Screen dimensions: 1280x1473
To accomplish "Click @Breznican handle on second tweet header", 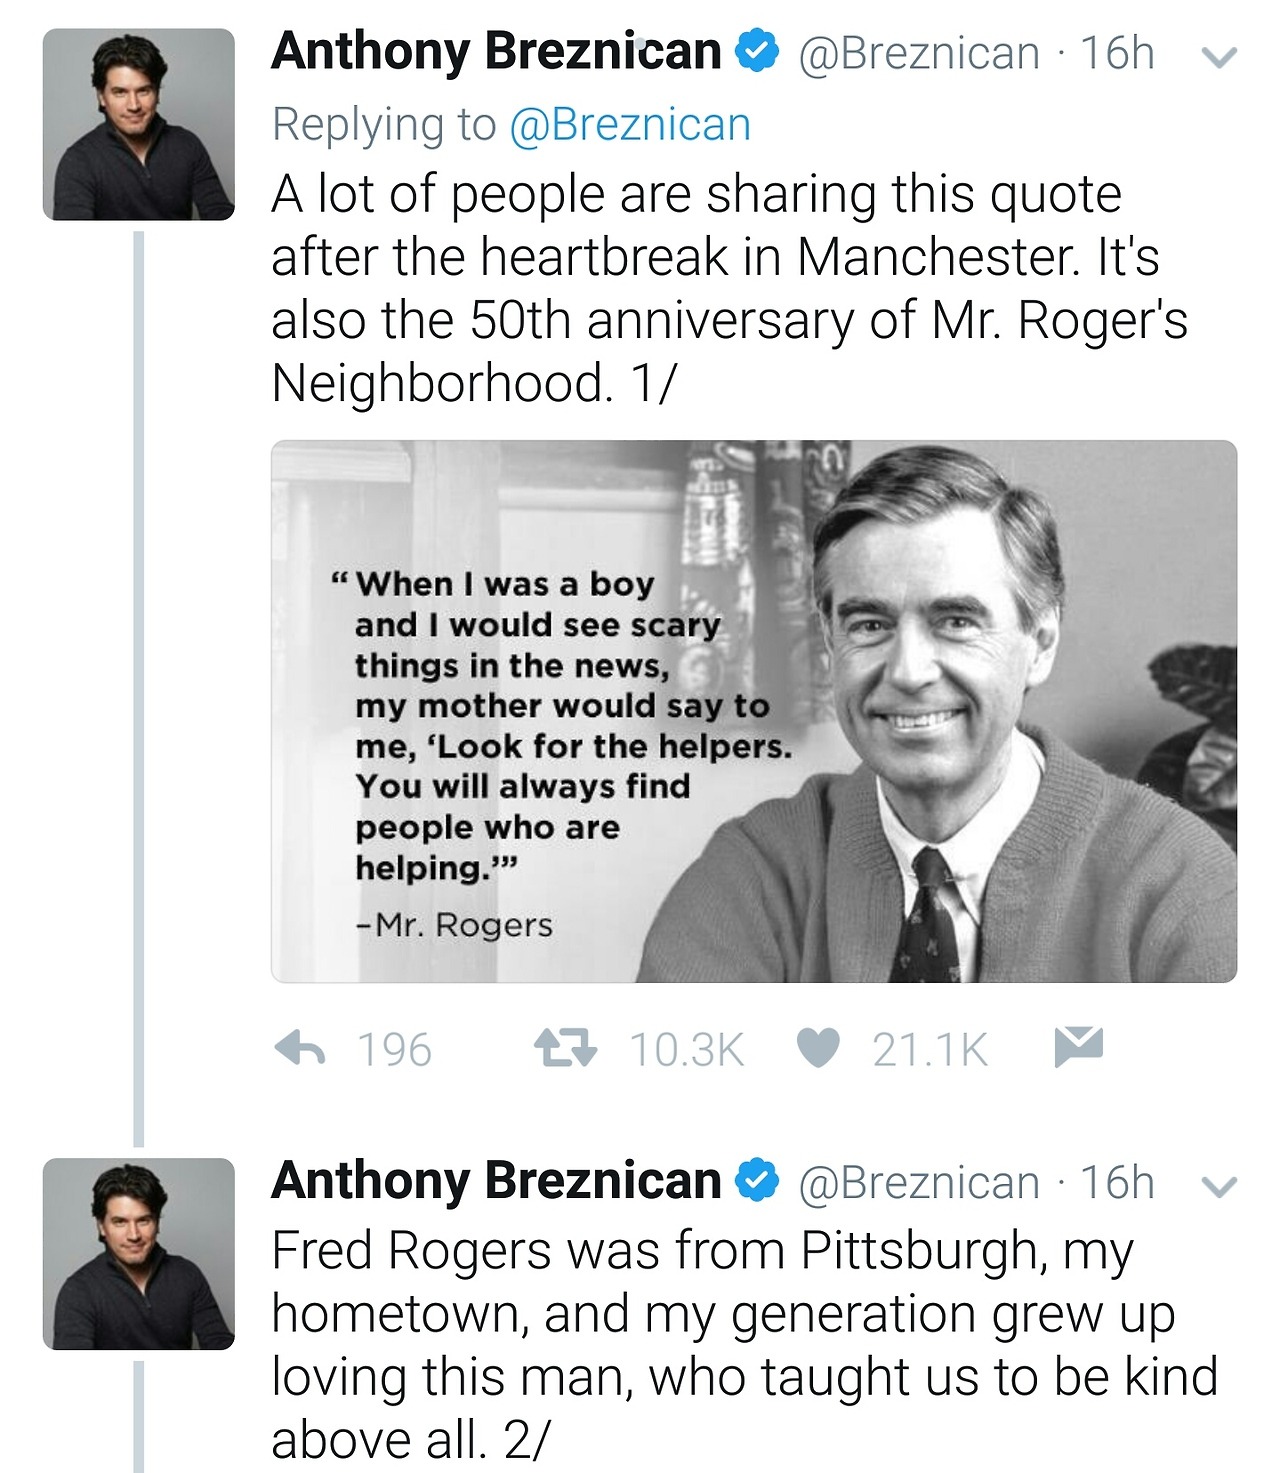I will pyautogui.click(x=919, y=1182).
